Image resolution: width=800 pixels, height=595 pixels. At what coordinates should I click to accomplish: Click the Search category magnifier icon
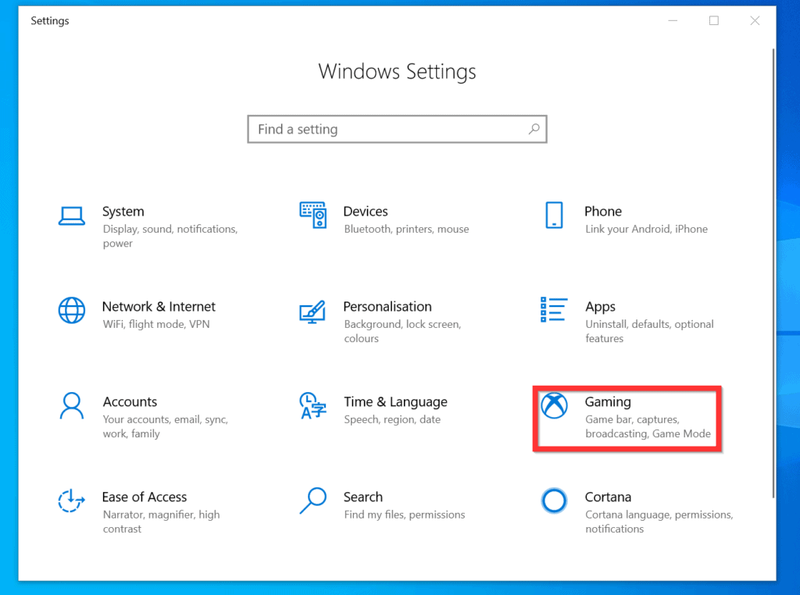pyautogui.click(x=313, y=501)
